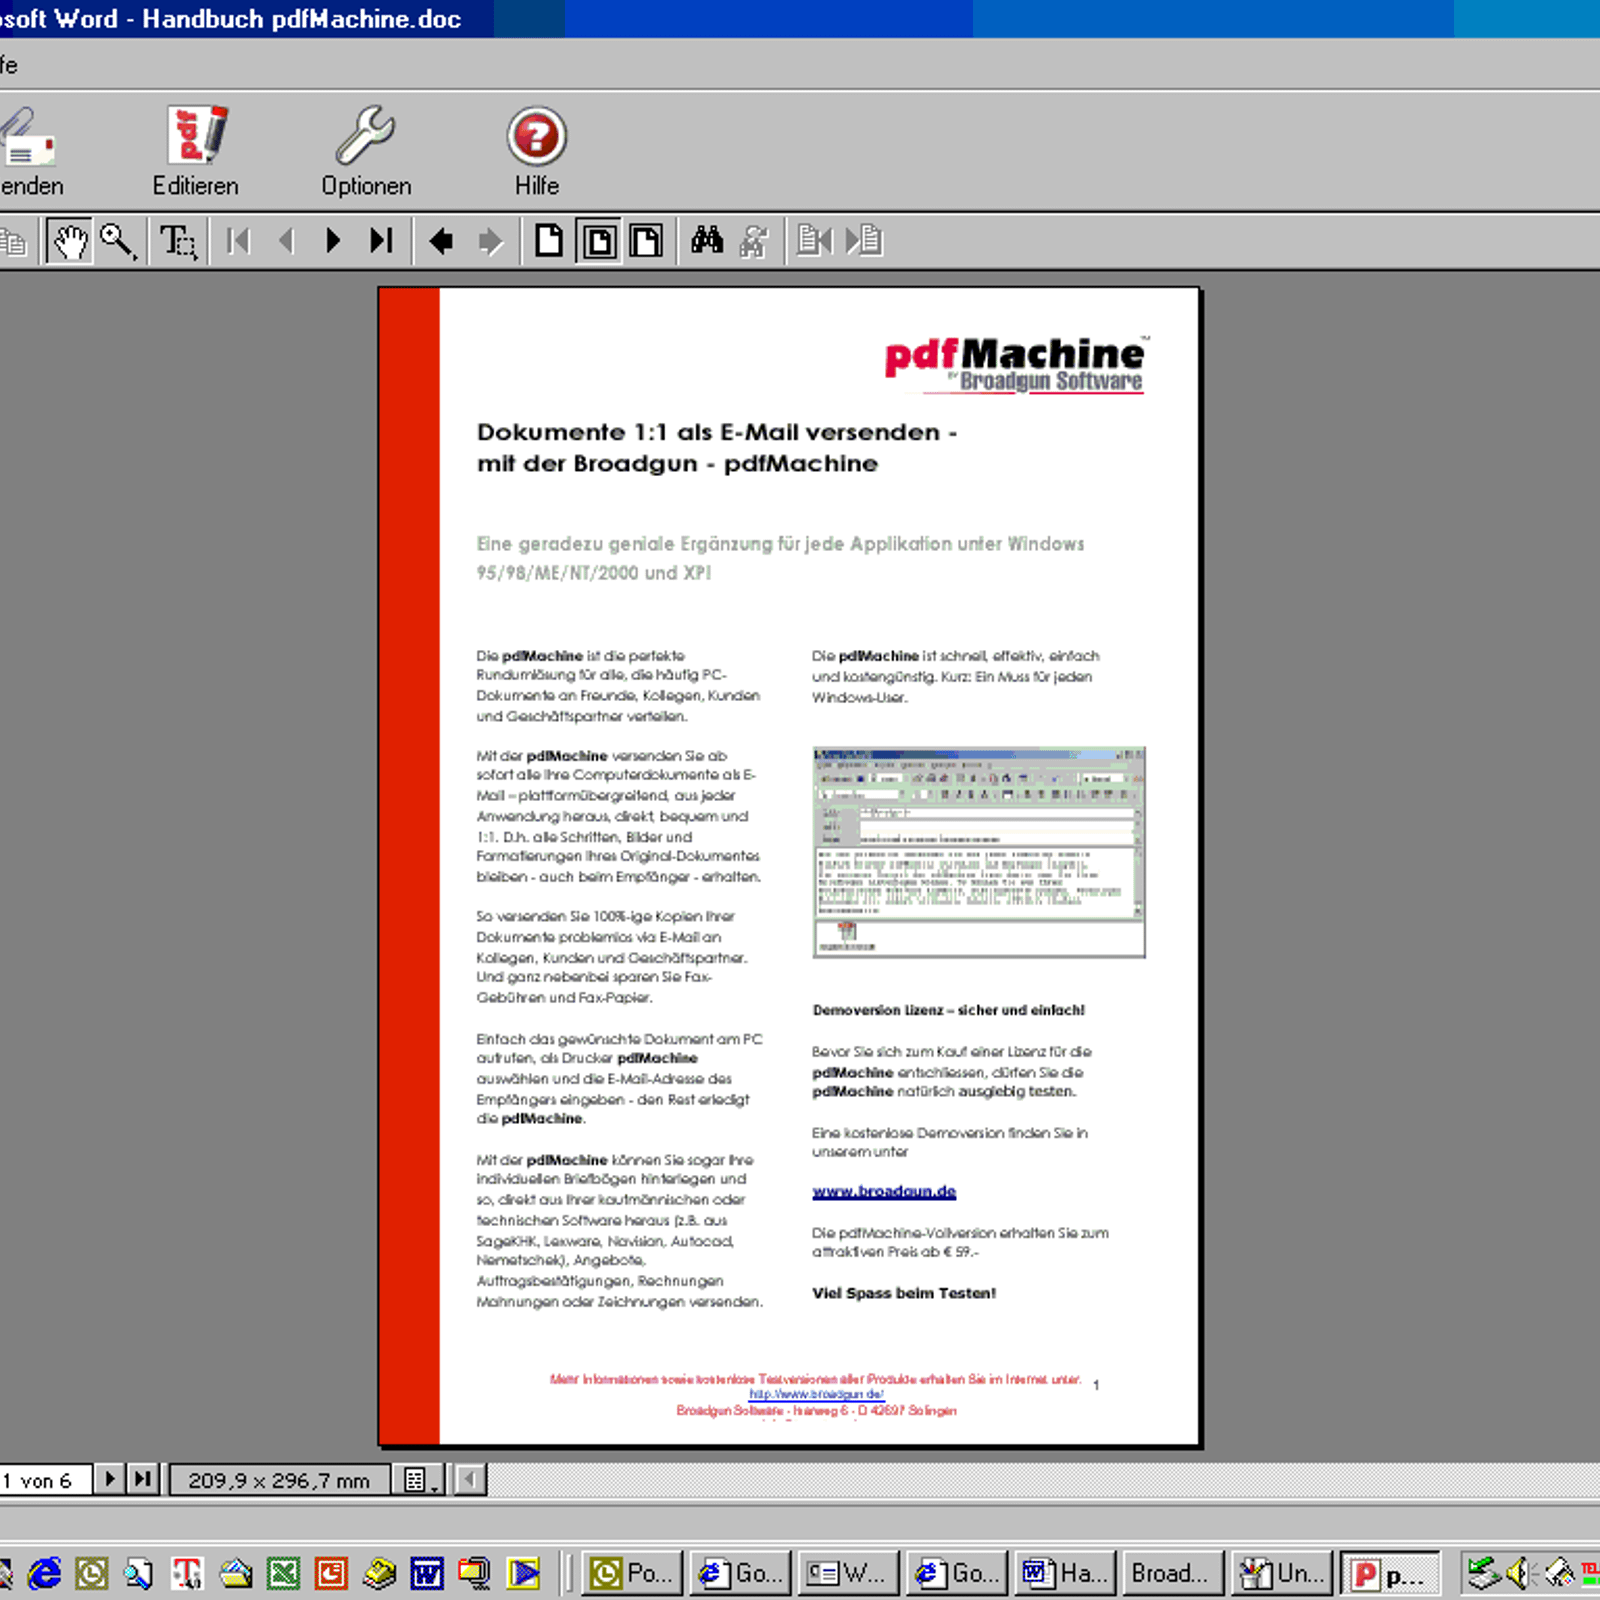Open the Optionen wrench settings
The height and width of the screenshot is (1600, 1600).
point(366,150)
